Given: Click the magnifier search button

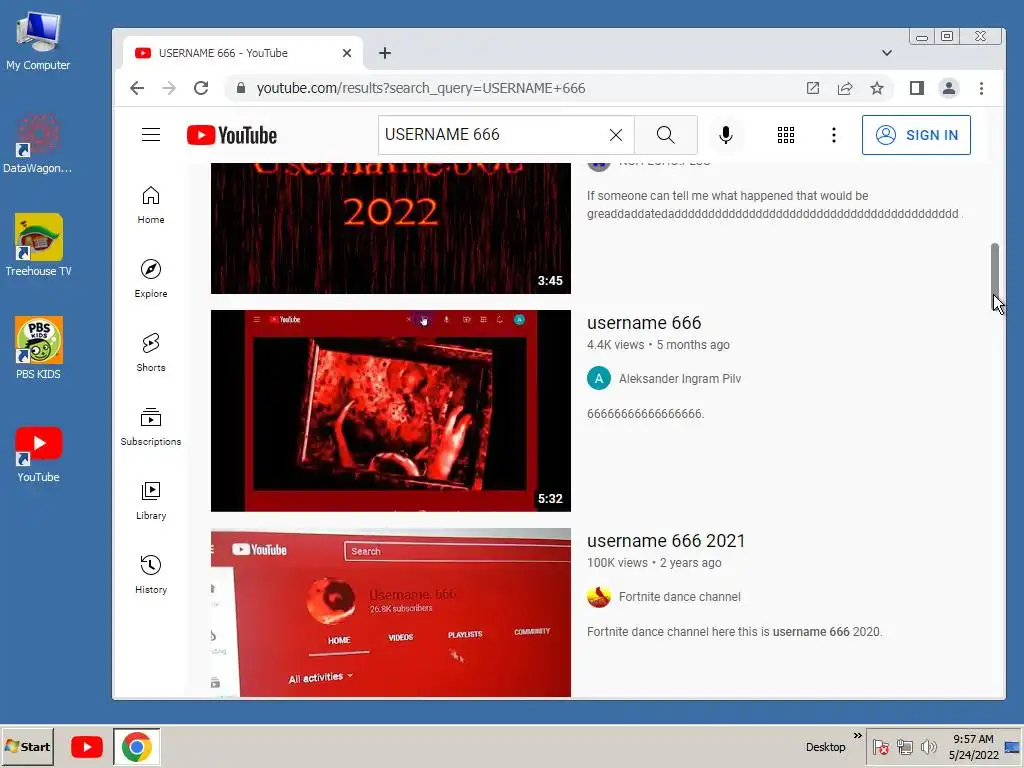Looking at the screenshot, I should coord(665,135).
